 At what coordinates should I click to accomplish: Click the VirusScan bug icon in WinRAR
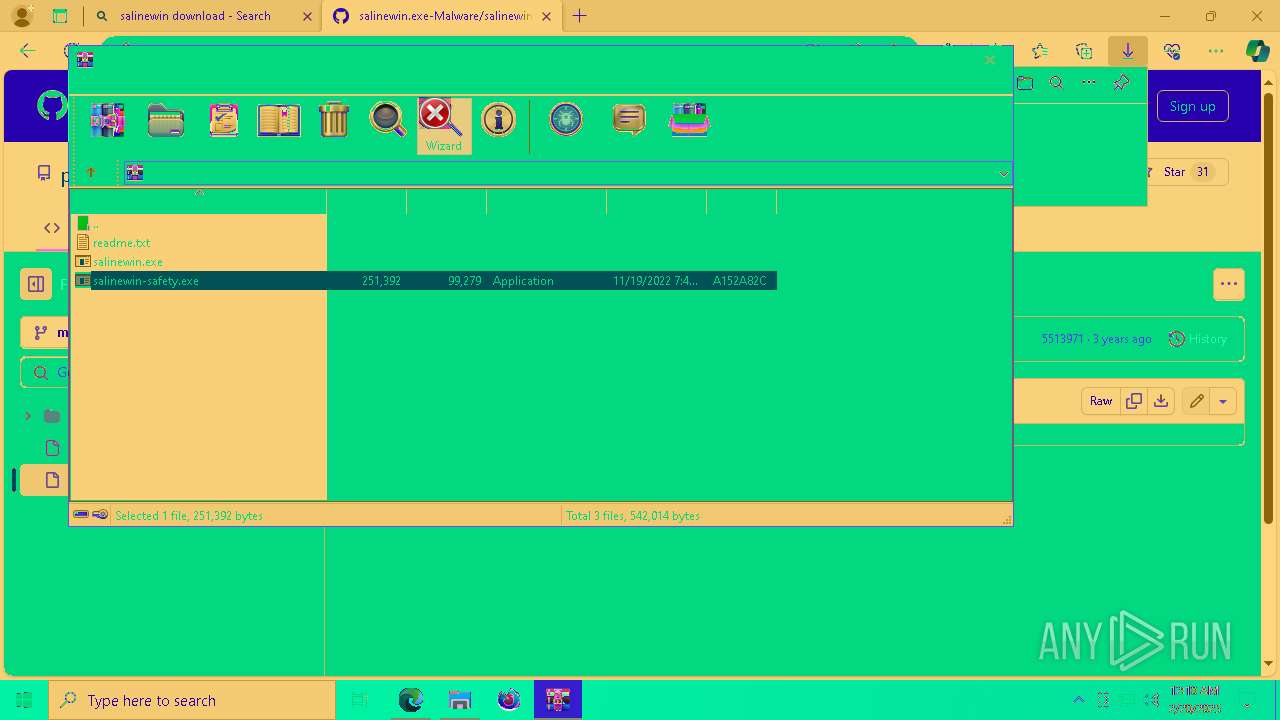pos(566,119)
